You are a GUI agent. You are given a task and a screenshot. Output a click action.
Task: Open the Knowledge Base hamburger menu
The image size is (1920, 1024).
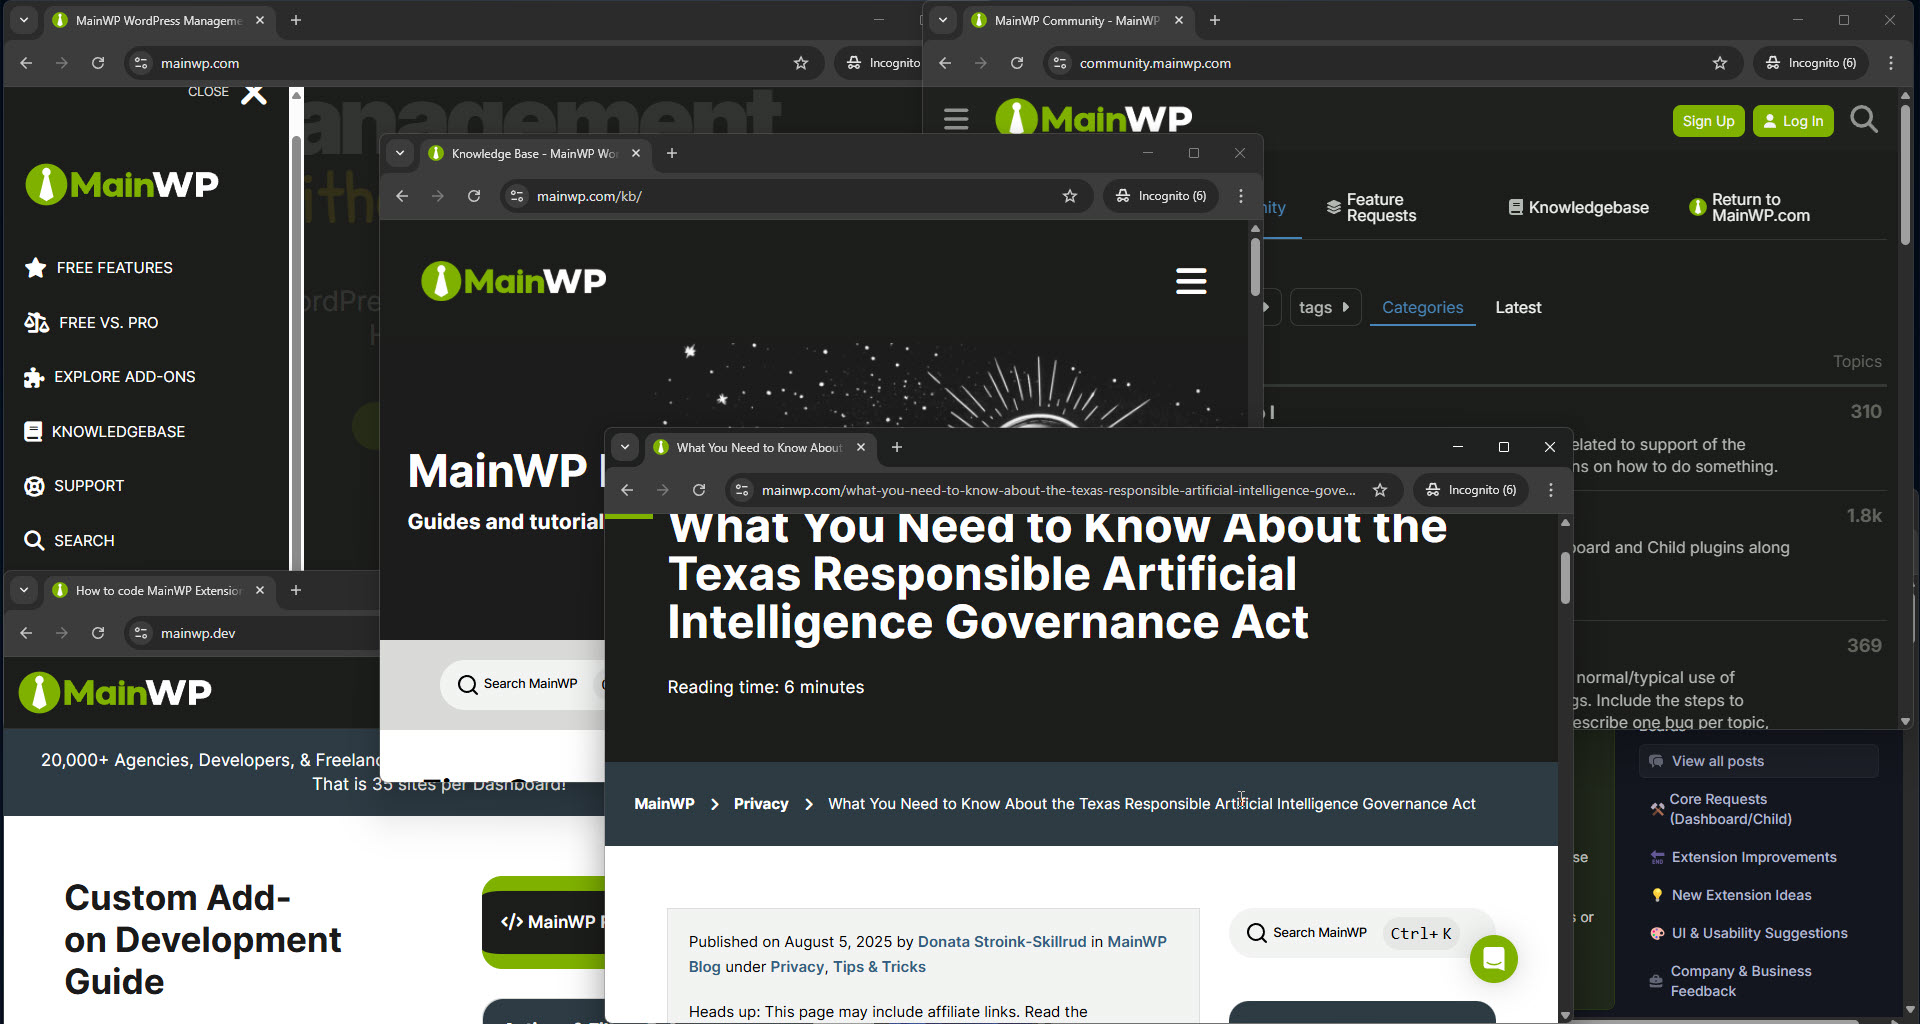coord(1191,281)
